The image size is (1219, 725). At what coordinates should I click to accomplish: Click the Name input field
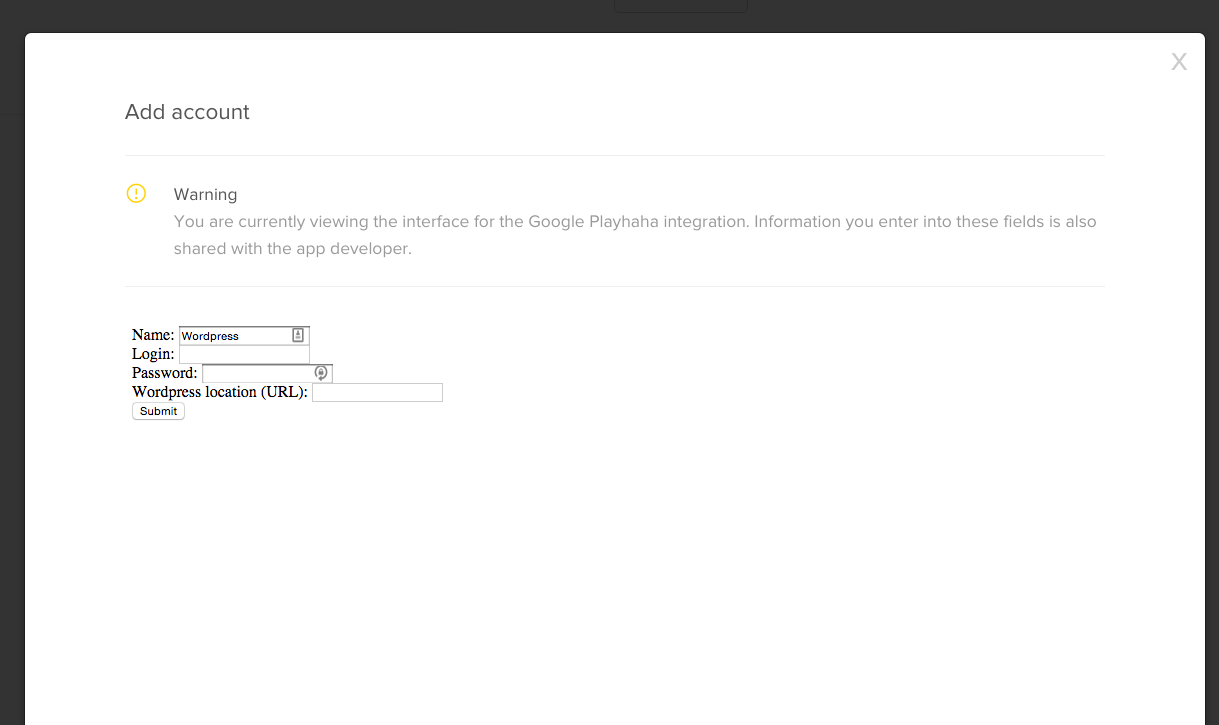point(244,336)
